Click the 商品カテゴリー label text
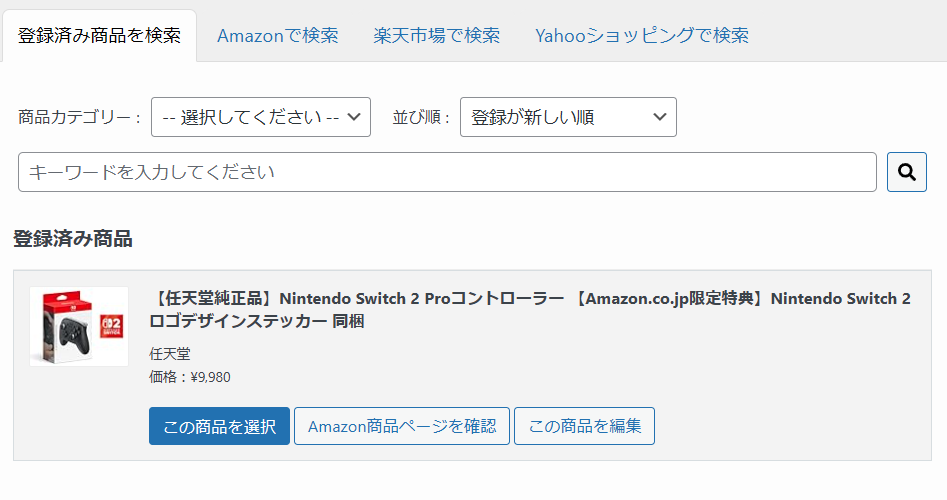 (79, 117)
